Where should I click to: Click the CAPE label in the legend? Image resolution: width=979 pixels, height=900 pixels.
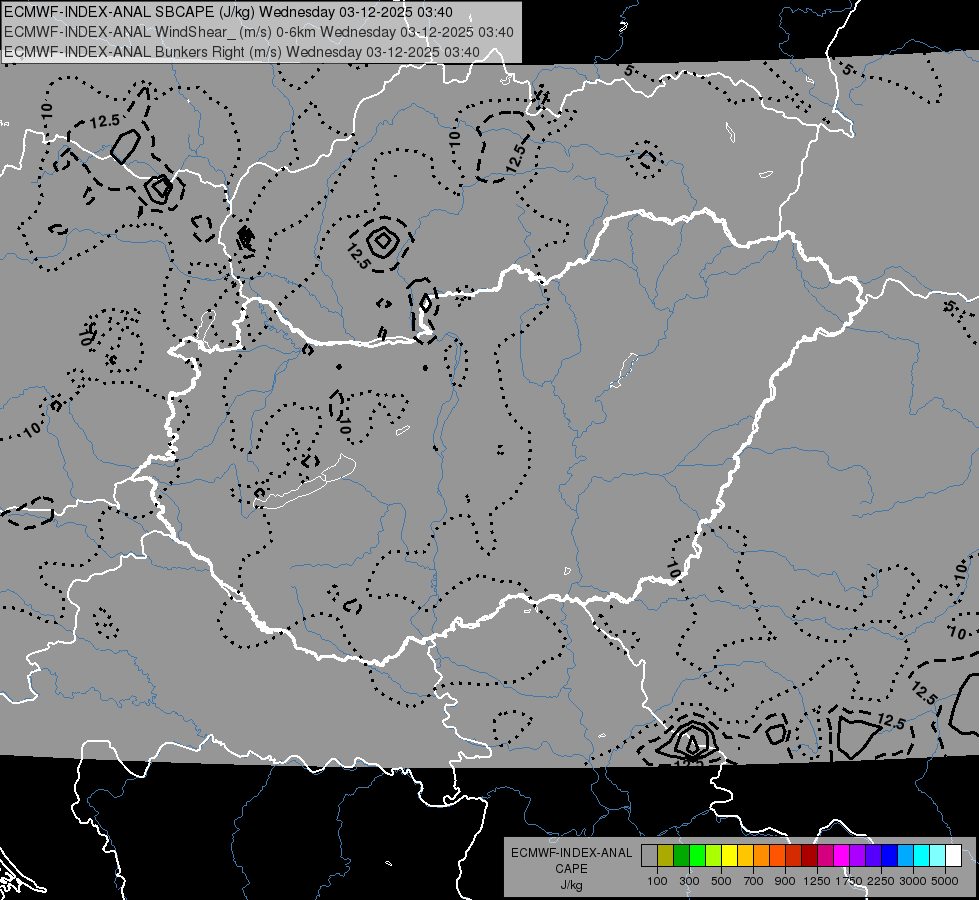(x=571, y=869)
